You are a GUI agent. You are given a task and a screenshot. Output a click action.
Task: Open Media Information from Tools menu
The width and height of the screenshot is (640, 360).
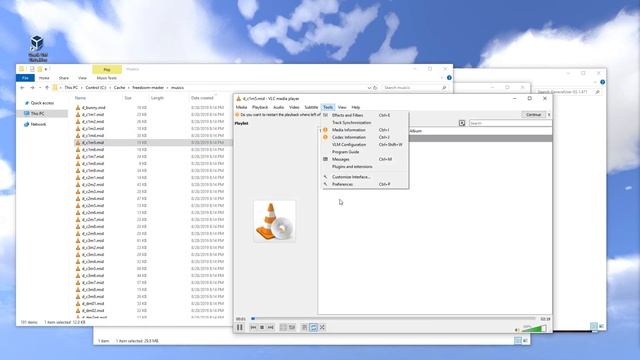365,130
